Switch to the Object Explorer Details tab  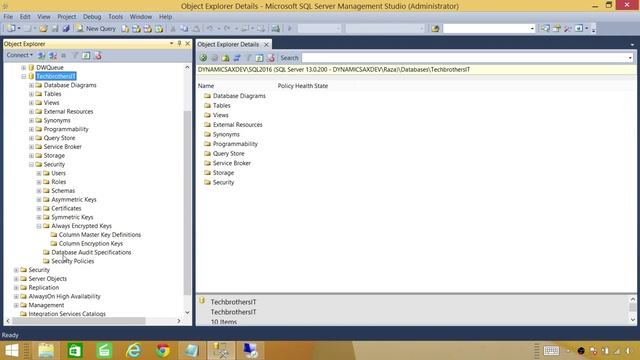point(228,44)
